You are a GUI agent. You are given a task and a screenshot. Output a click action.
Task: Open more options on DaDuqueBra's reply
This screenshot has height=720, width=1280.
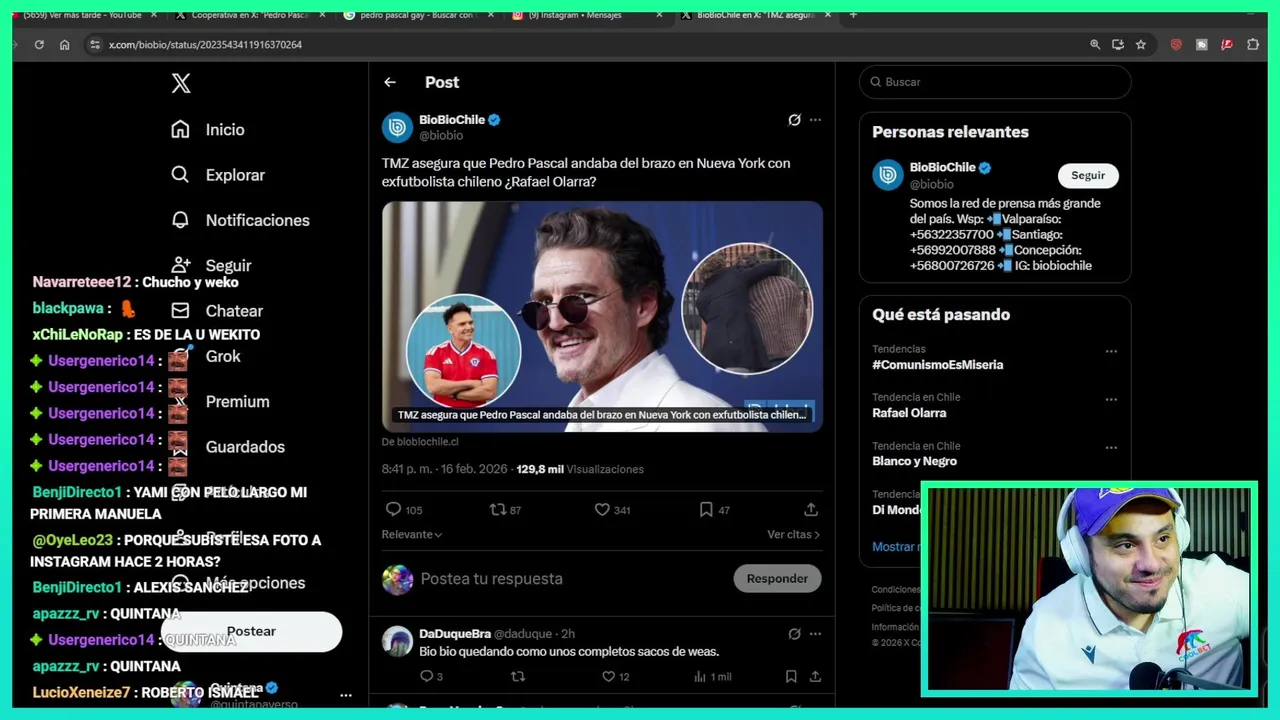(815, 634)
